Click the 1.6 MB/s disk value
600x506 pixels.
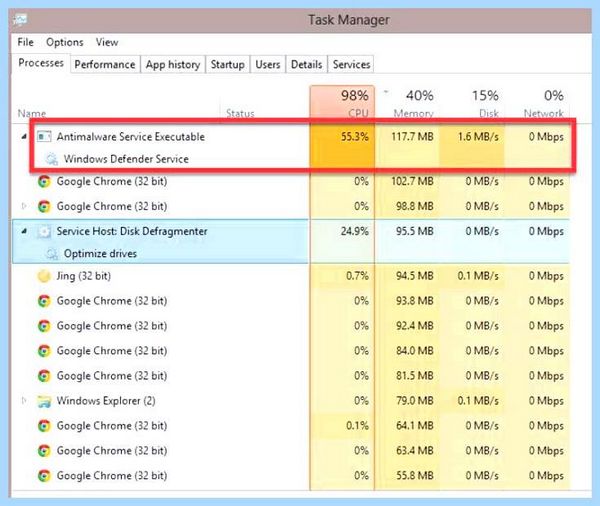tap(479, 137)
